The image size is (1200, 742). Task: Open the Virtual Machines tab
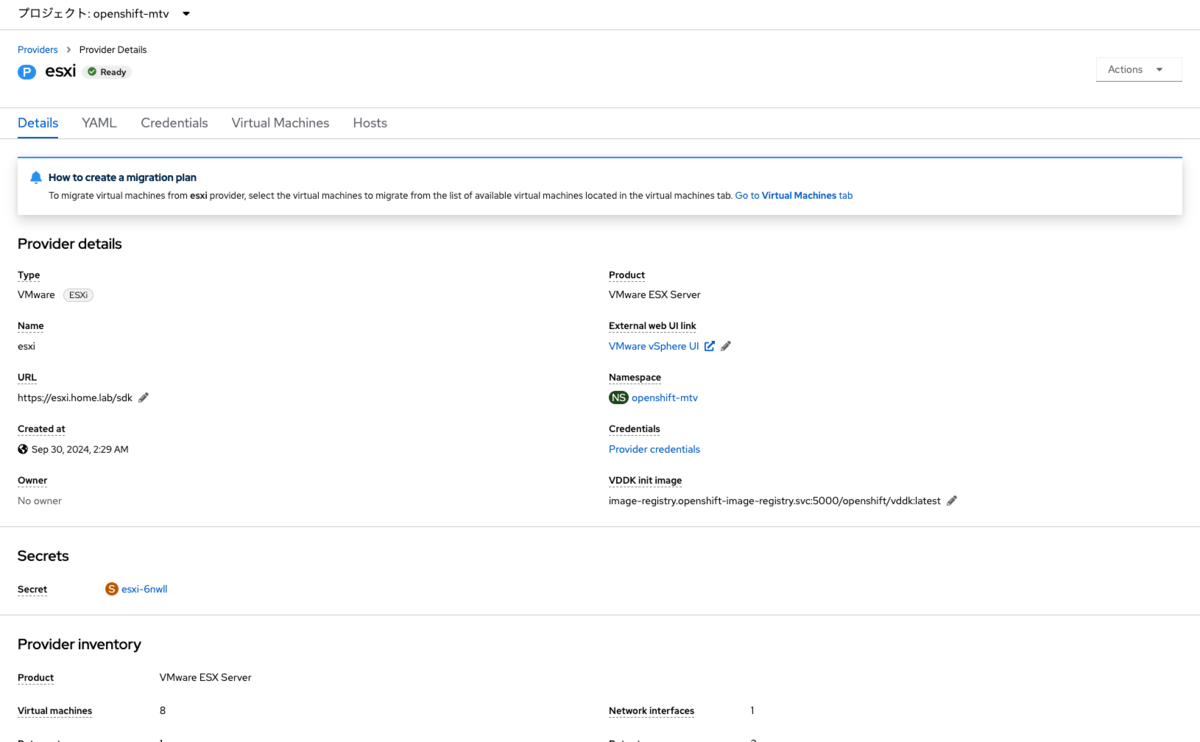(280, 123)
